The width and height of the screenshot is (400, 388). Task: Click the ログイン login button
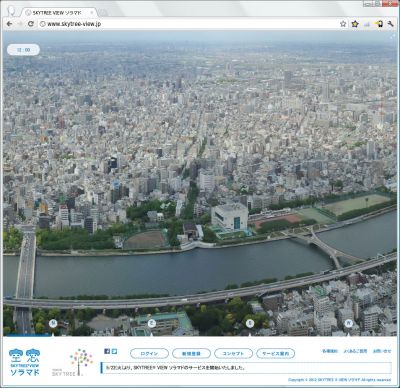pyautogui.click(x=149, y=353)
